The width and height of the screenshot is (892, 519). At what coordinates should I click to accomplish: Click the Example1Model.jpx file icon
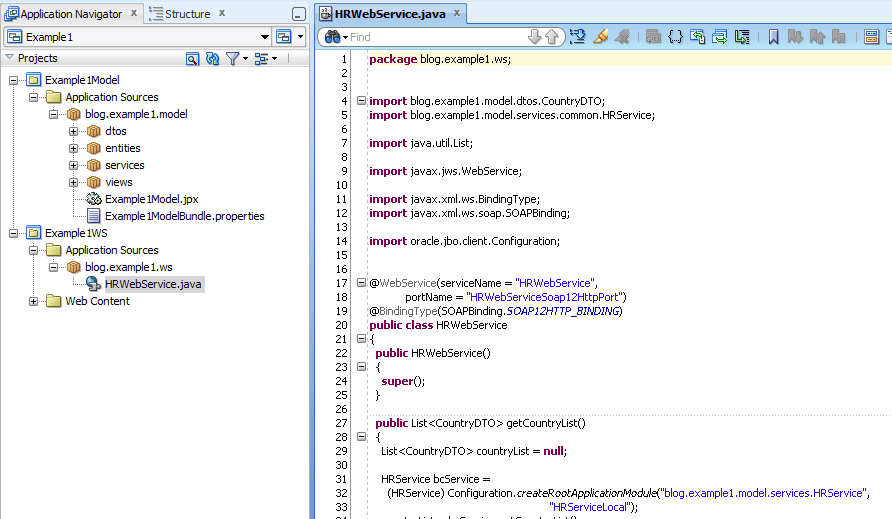[93, 199]
